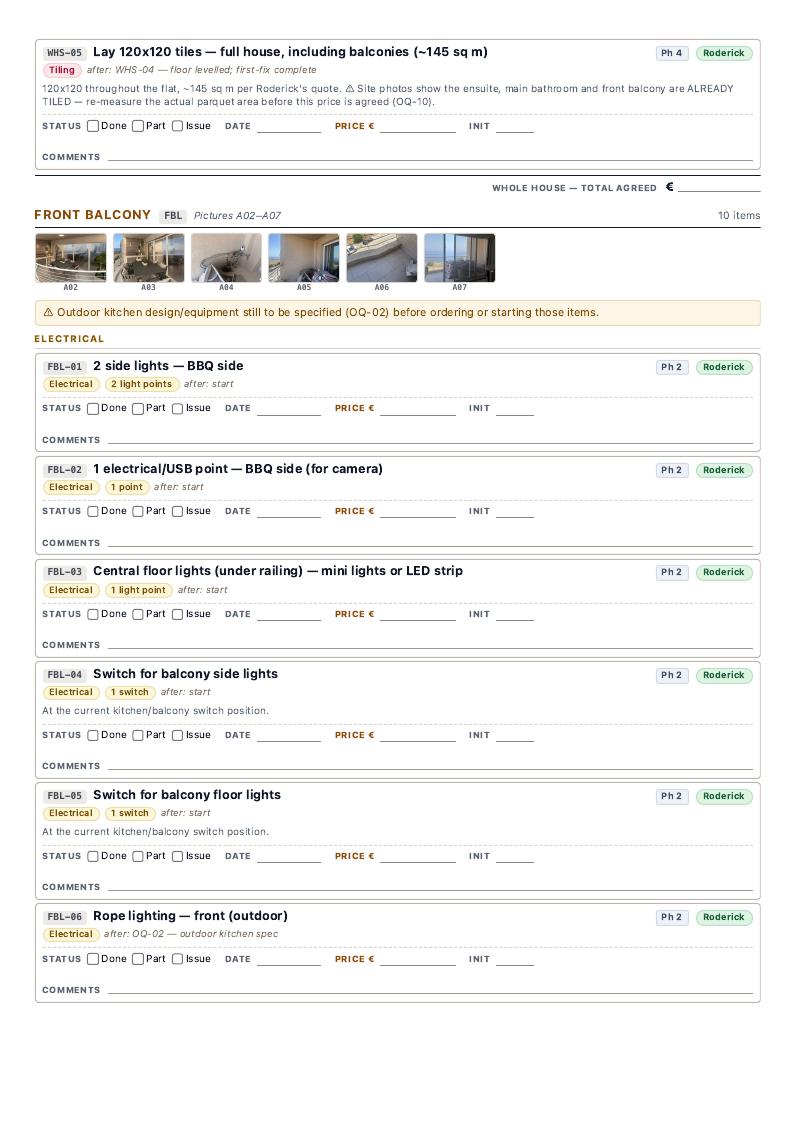
Task: Click the Tiling tag on WHS-05
Action: (x=62, y=70)
